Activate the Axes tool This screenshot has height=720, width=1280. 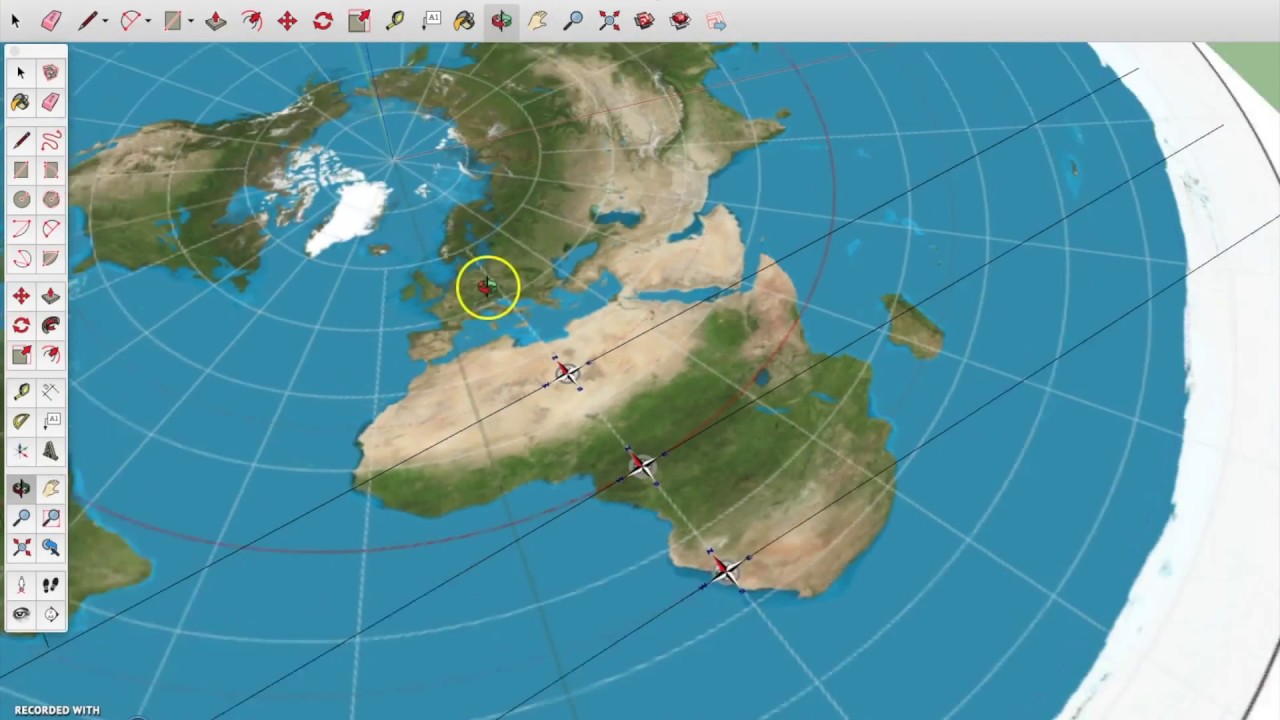pyautogui.click(x=21, y=451)
